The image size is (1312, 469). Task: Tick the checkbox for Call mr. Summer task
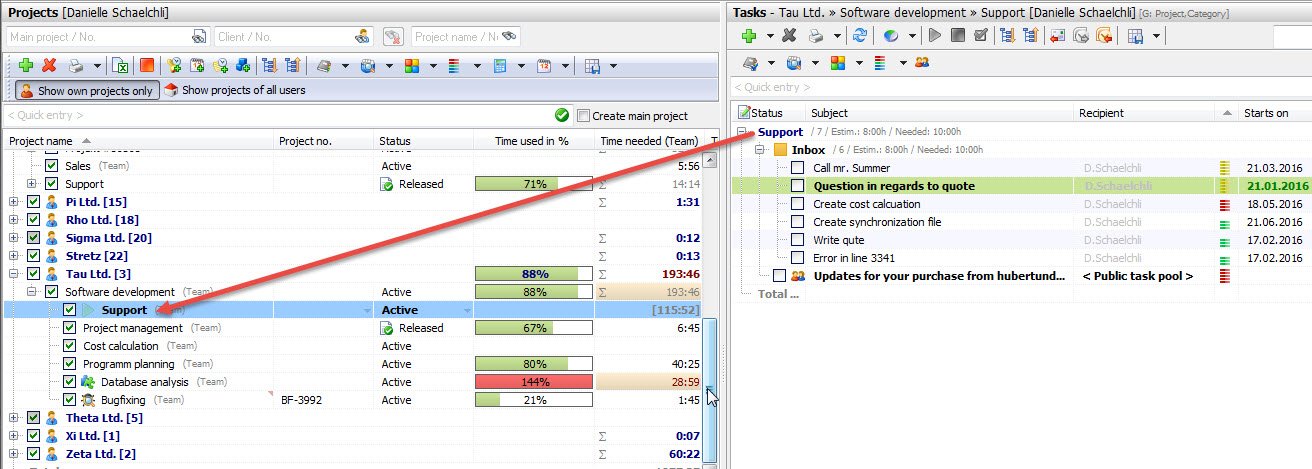point(797,168)
